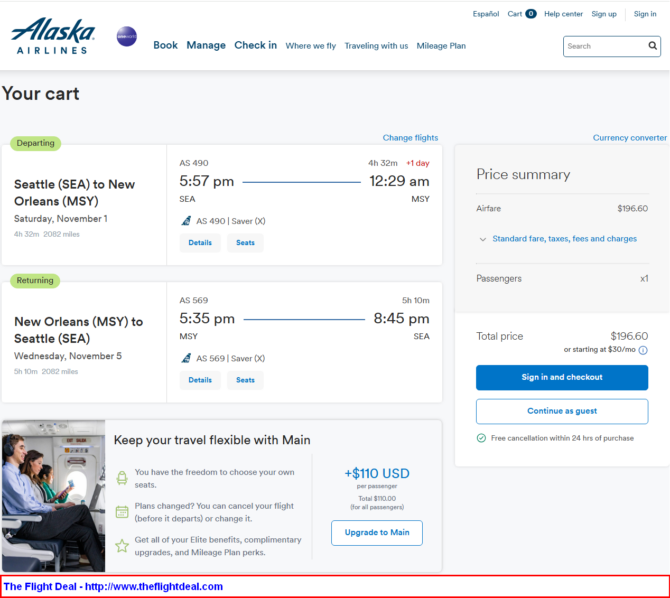
Task: Click the Sign in link
Action: click(645, 14)
